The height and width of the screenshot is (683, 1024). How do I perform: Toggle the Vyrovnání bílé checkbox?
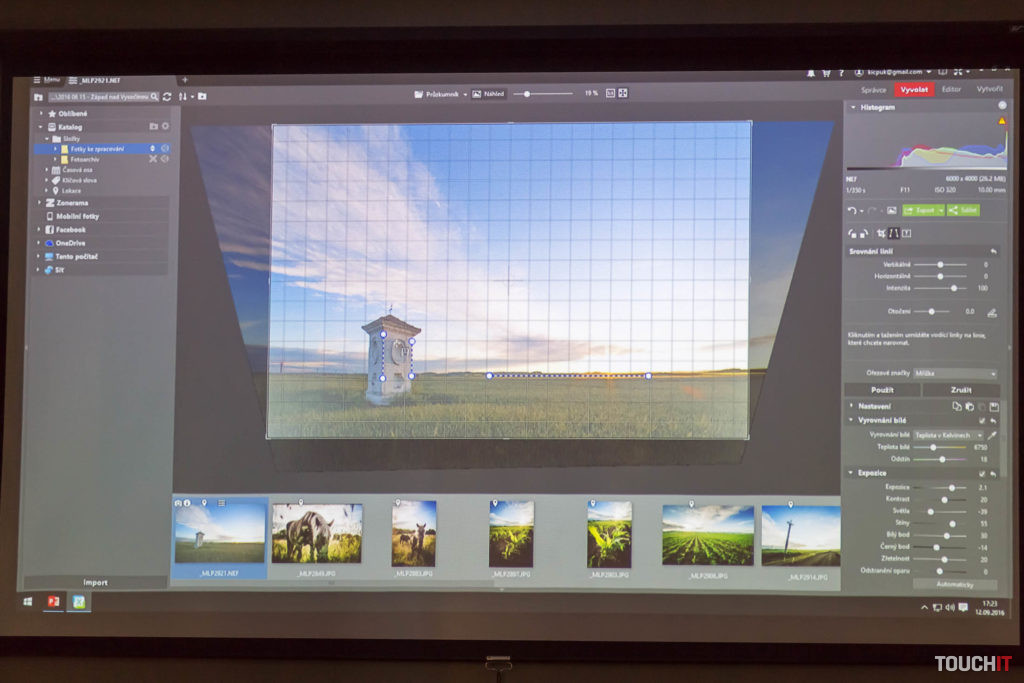[981, 420]
